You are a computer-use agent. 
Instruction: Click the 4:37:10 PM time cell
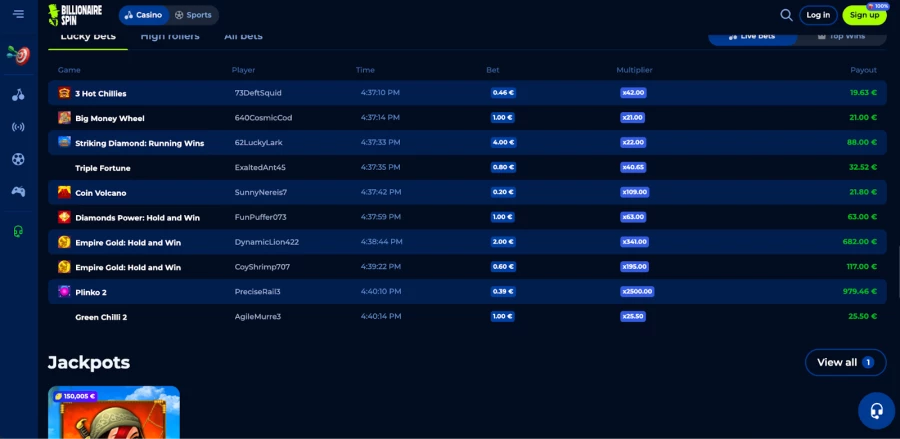(x=380, y=92)
